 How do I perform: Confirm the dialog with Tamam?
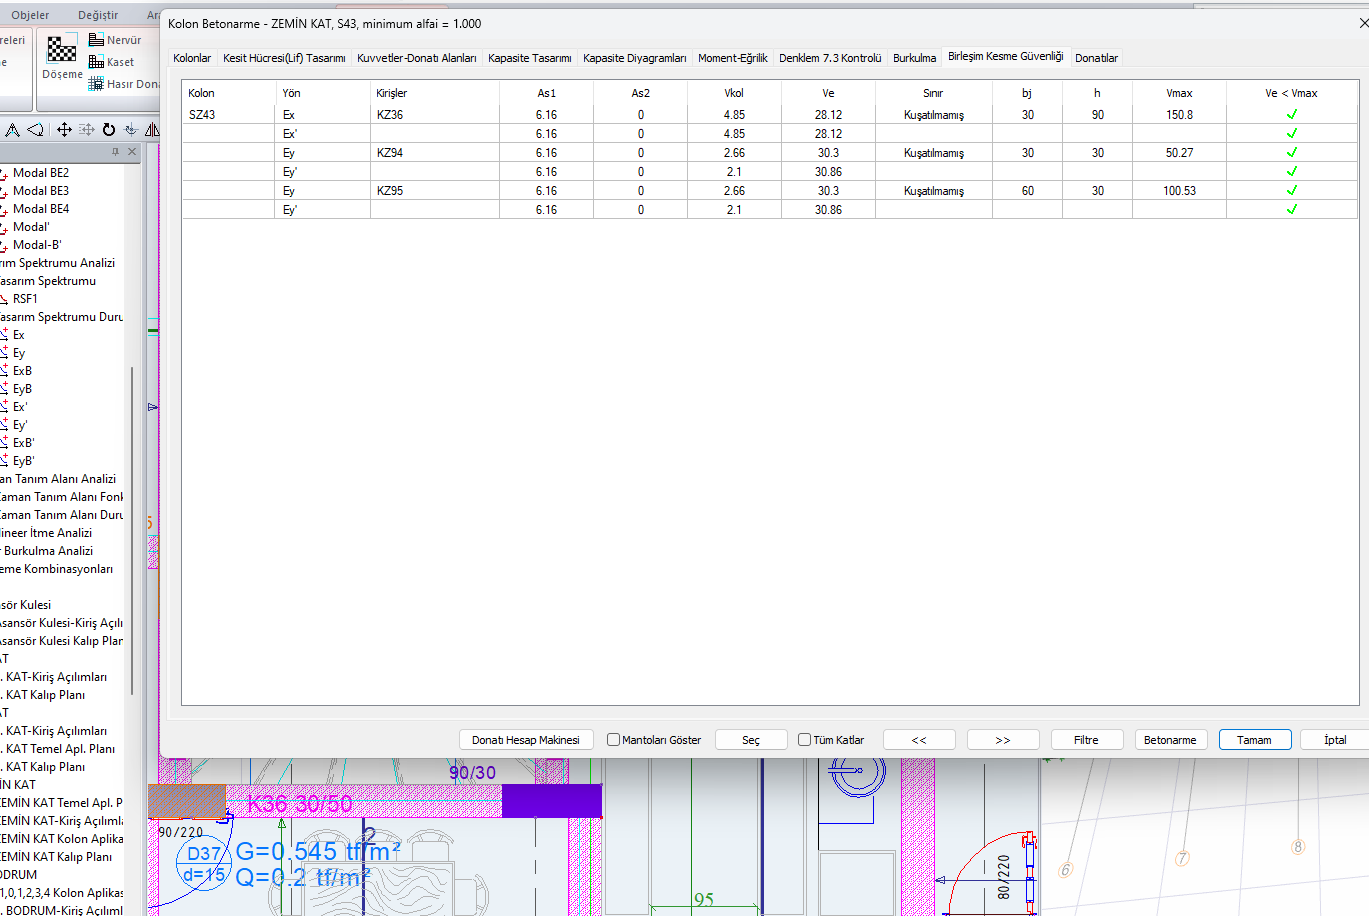pos(1255,740)
